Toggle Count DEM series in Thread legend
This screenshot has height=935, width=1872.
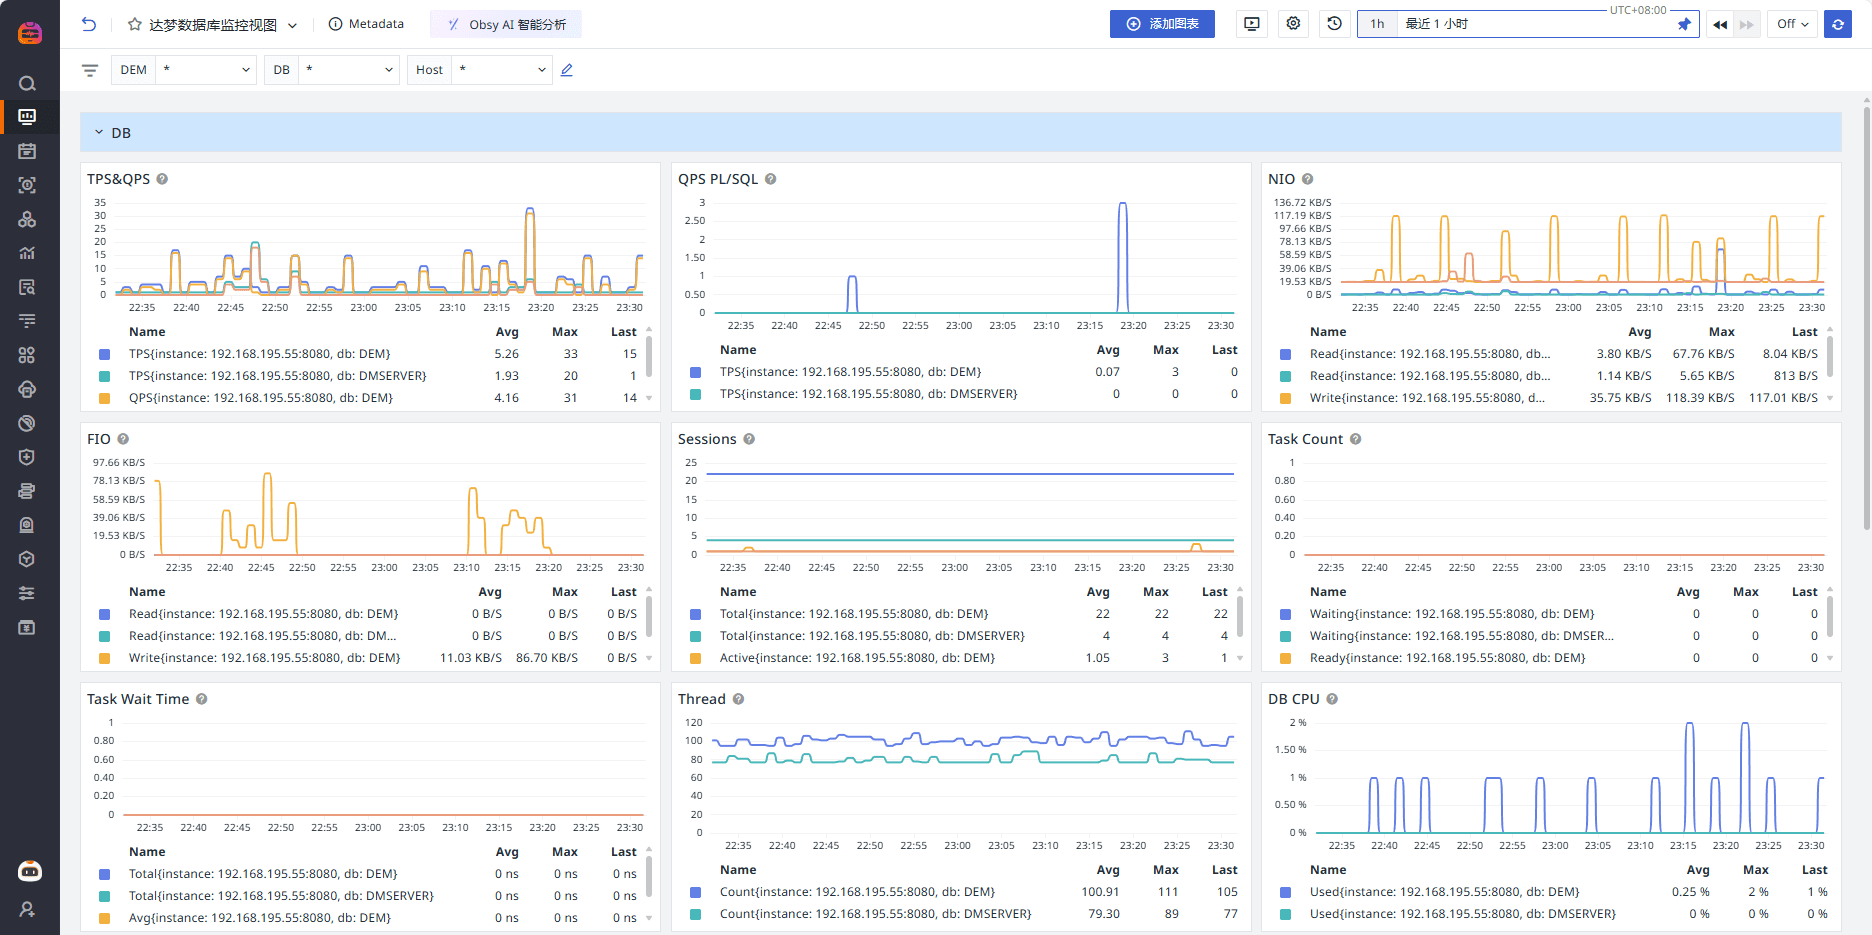pos(857,892)
